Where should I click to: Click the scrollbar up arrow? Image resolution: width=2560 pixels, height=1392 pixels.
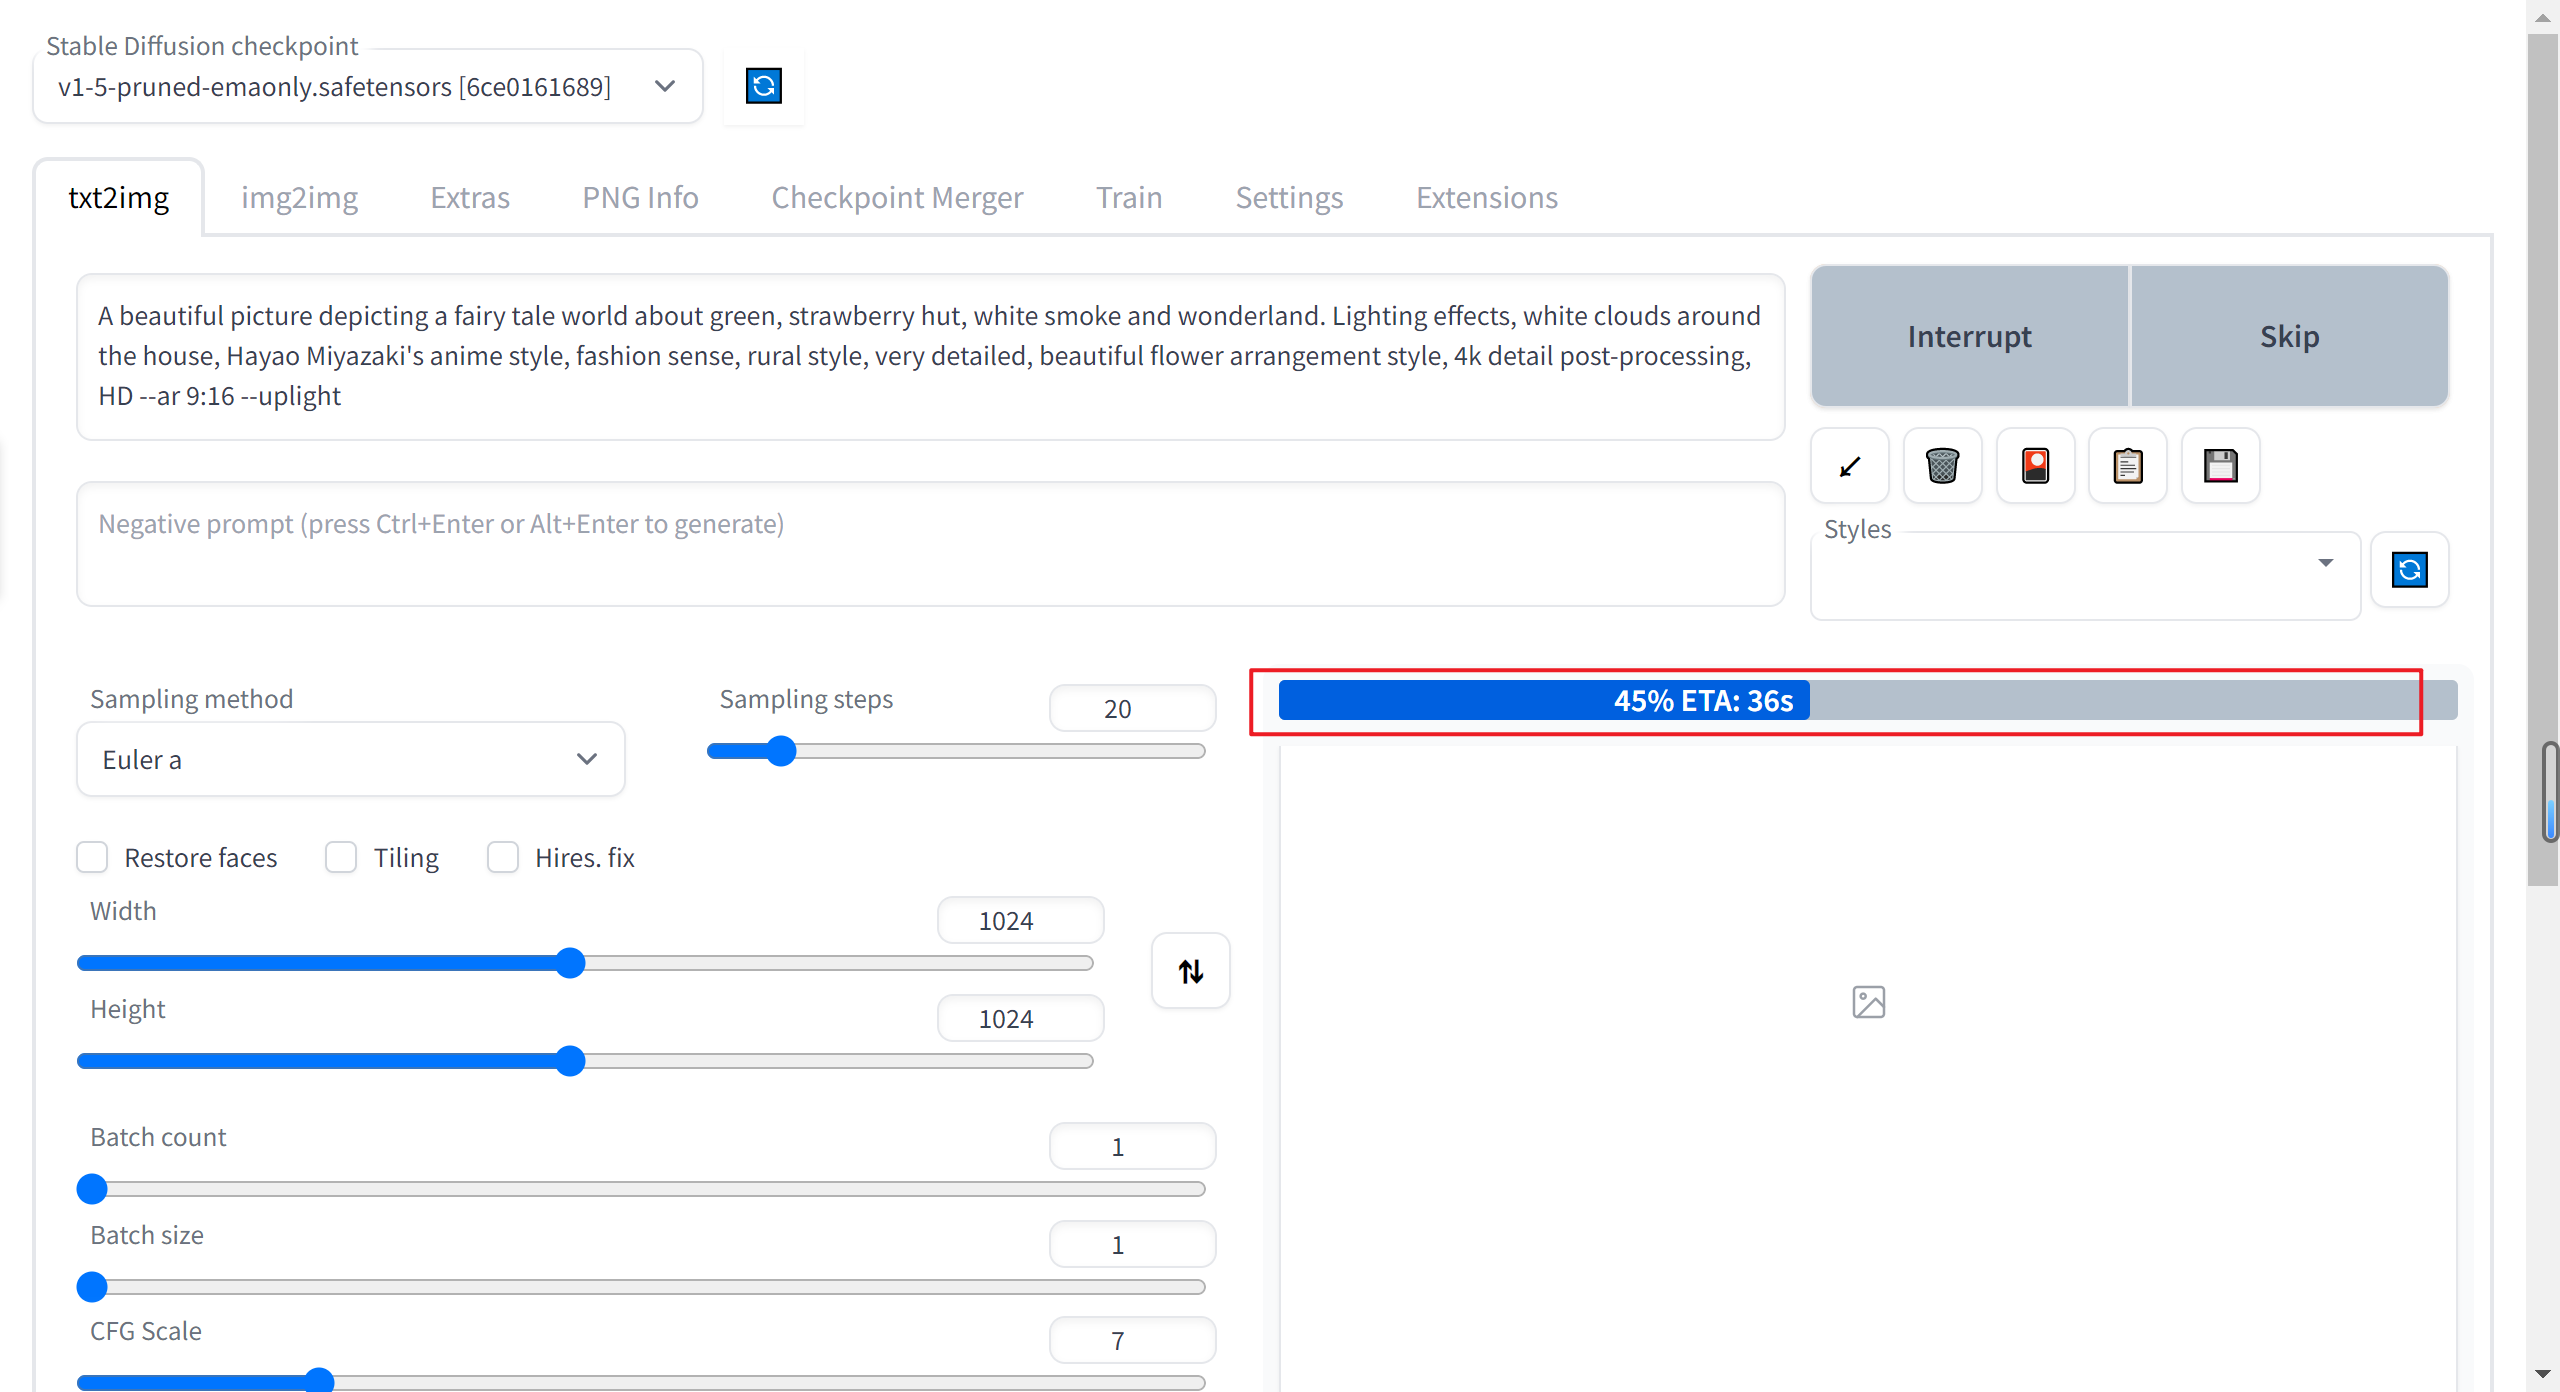(x=2543, y=17)
